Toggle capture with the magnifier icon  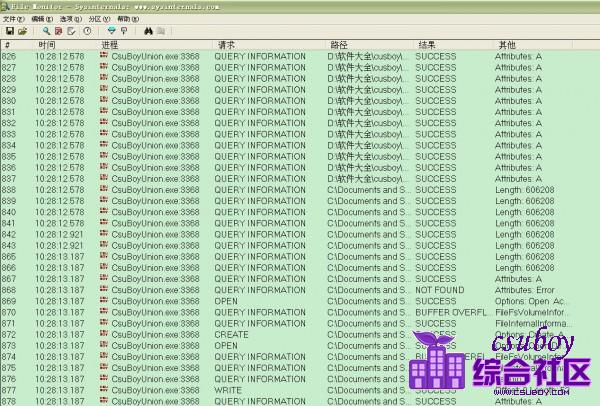(x=46, y=31)
